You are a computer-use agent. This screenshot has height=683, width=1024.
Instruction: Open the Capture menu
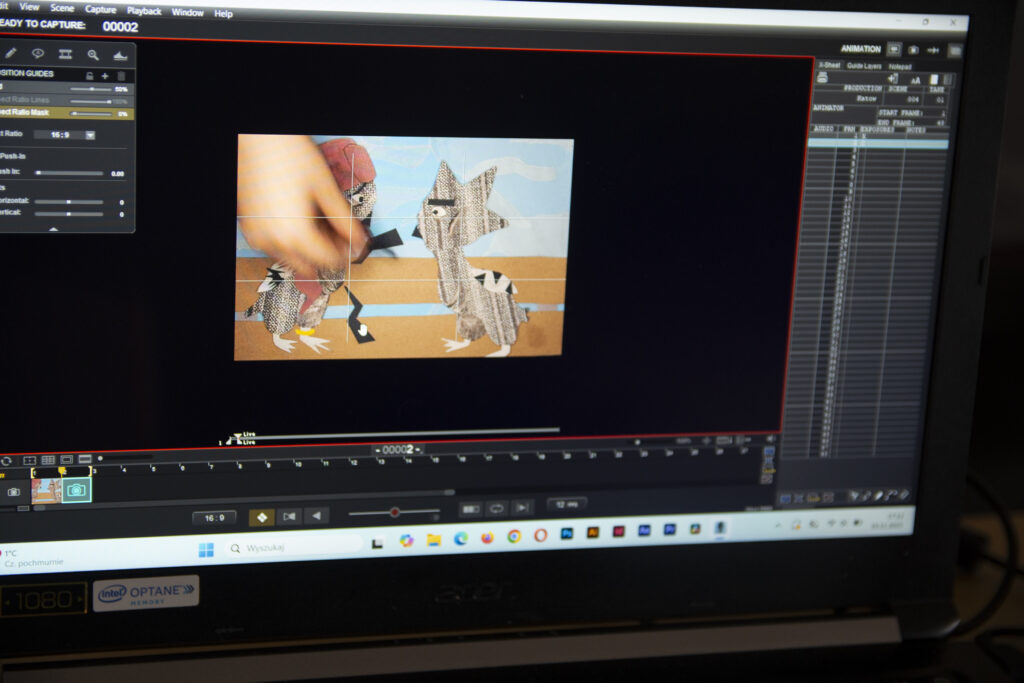click(100, 10)
